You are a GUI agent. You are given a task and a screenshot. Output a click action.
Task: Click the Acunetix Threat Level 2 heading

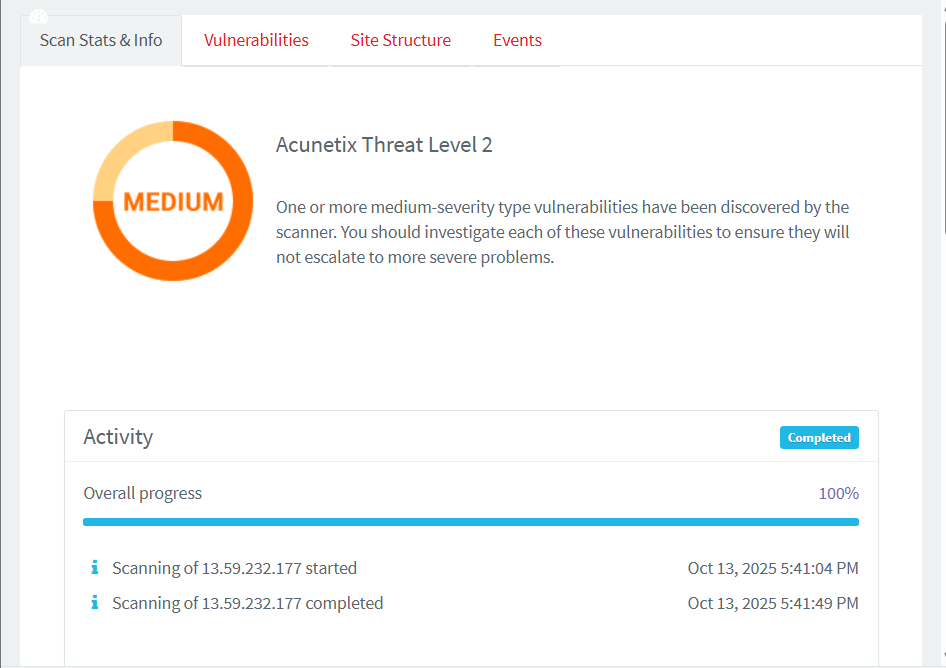[384, 145]
